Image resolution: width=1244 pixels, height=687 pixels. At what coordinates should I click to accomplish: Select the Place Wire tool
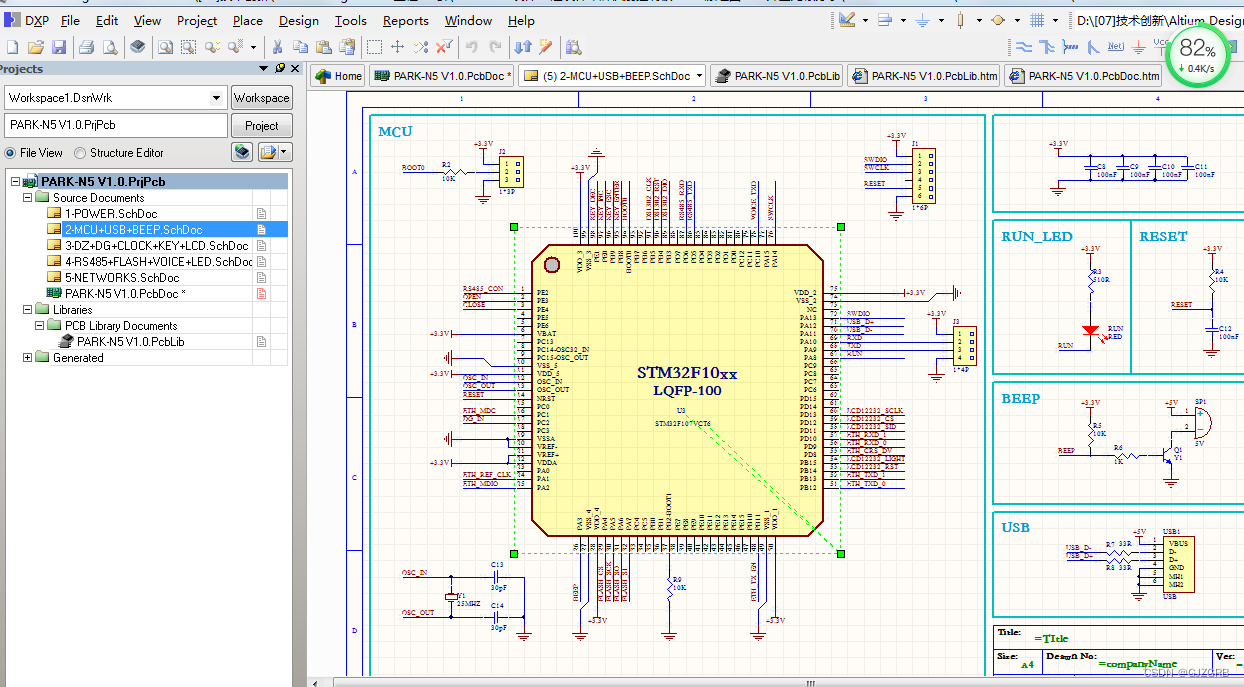click(x=1024, y=47)
